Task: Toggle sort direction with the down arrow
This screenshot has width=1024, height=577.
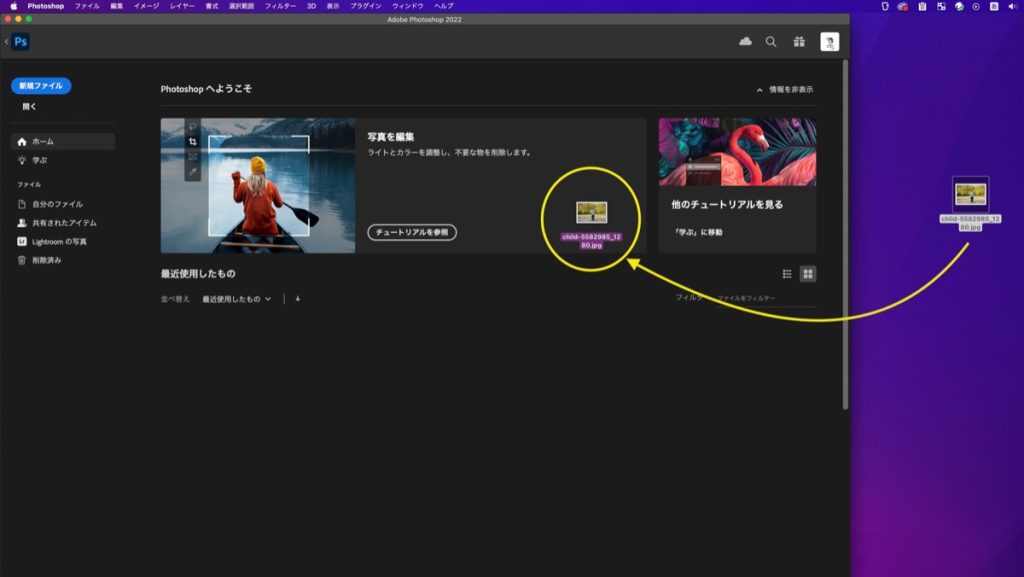Action: coord(298,299)
